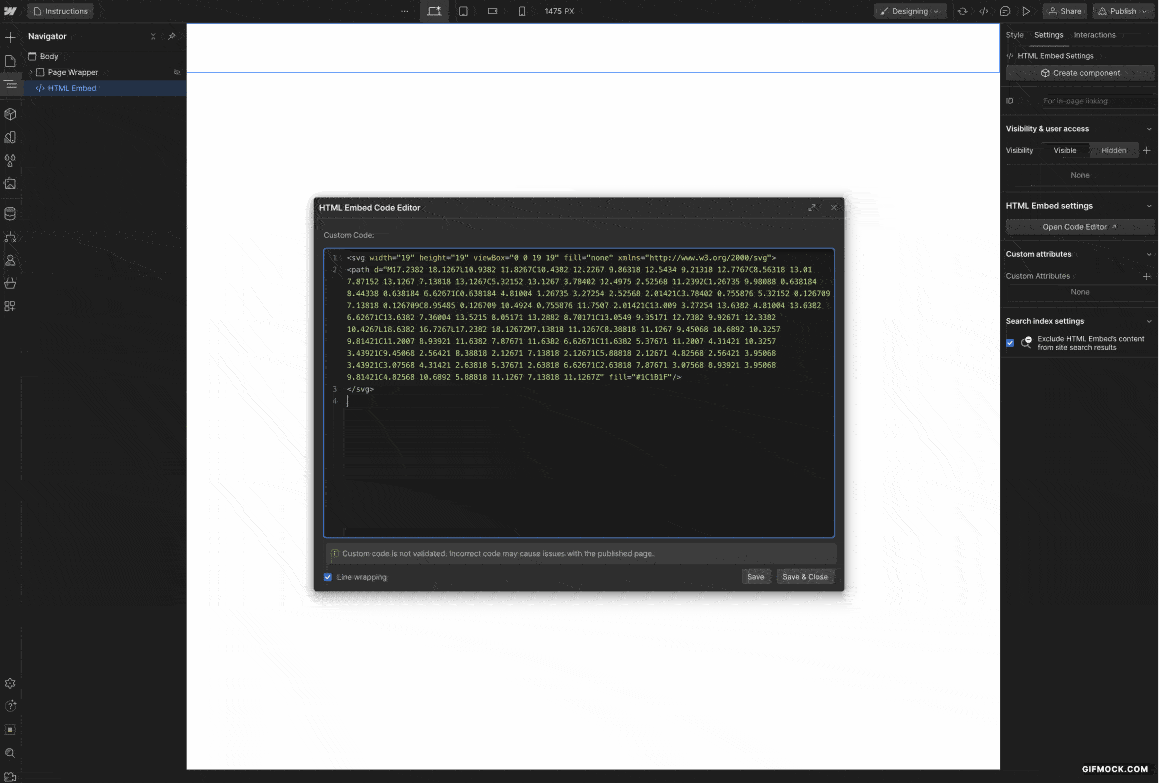1159x783 pixels.
Task: Preview the site with the play icon
Action: (x=1027, y=11)
